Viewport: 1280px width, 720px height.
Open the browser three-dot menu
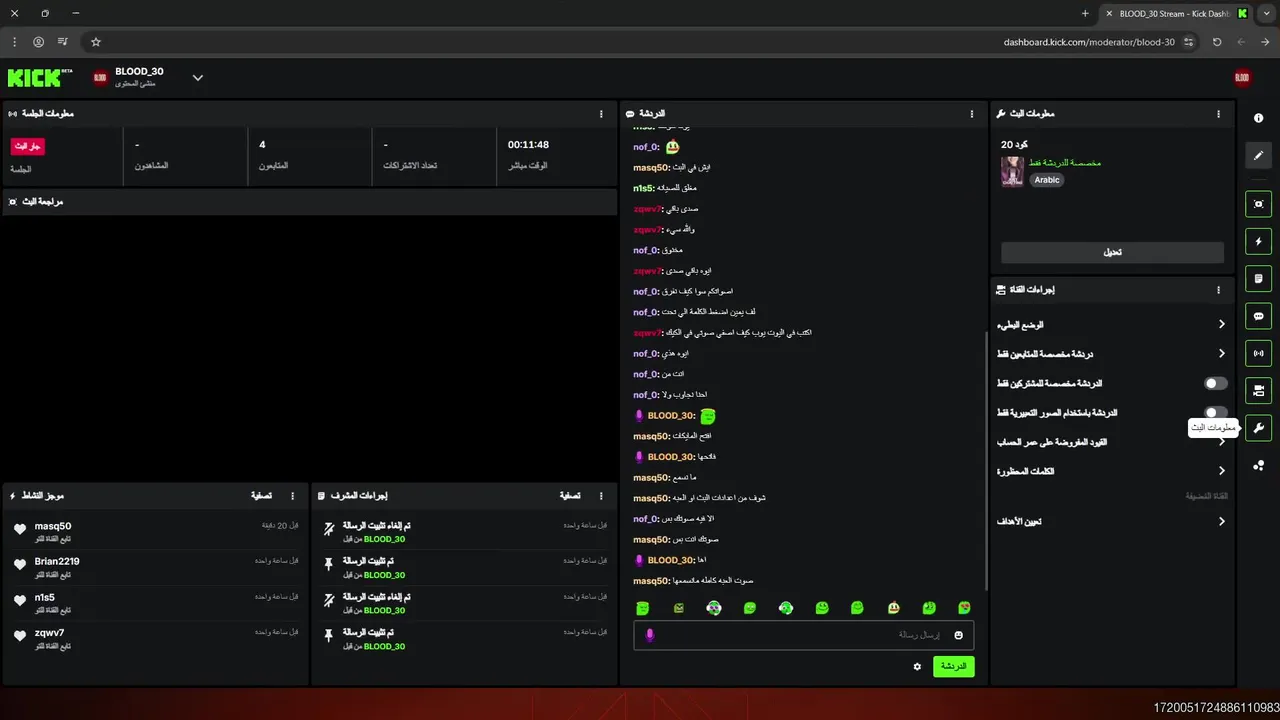tap(14, 42)
